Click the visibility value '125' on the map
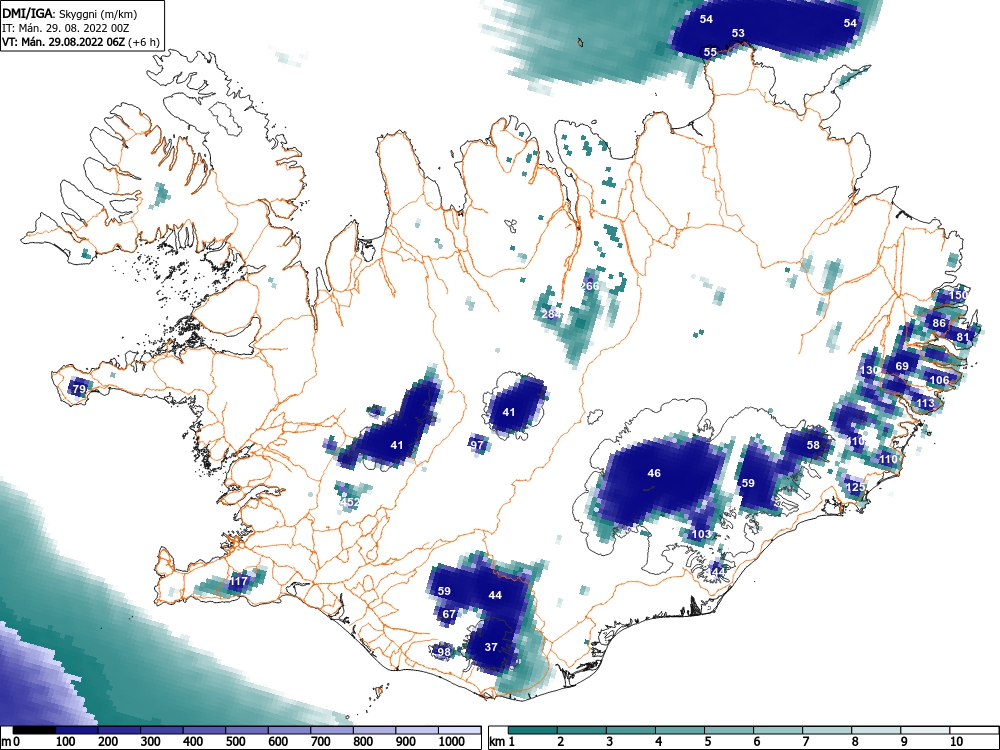Viewport: 1000px width, 750px height. tap(855, 487)
